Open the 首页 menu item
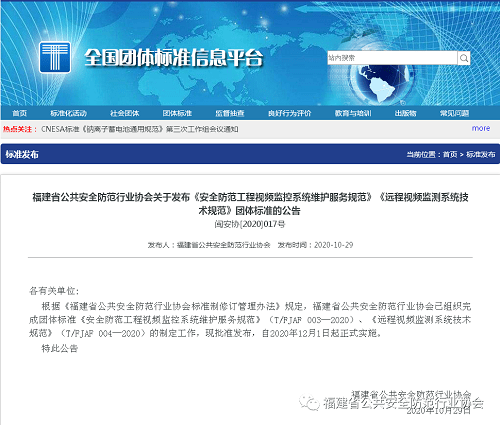This screenshot has width=500, height=425. [x=19, y=113]
